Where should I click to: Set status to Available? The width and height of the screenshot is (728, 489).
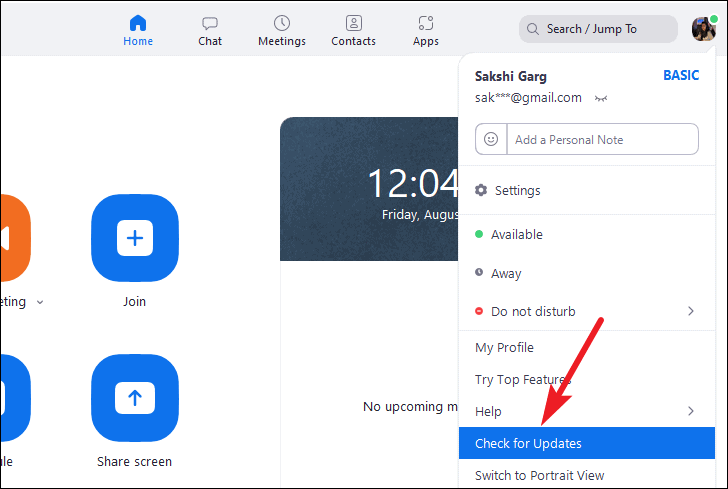tap(587, 235)
